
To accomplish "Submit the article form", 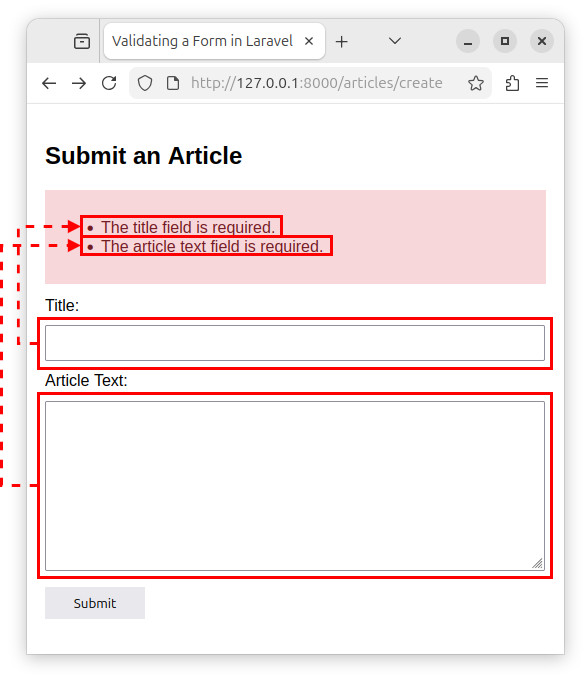I will pos(95,603).
